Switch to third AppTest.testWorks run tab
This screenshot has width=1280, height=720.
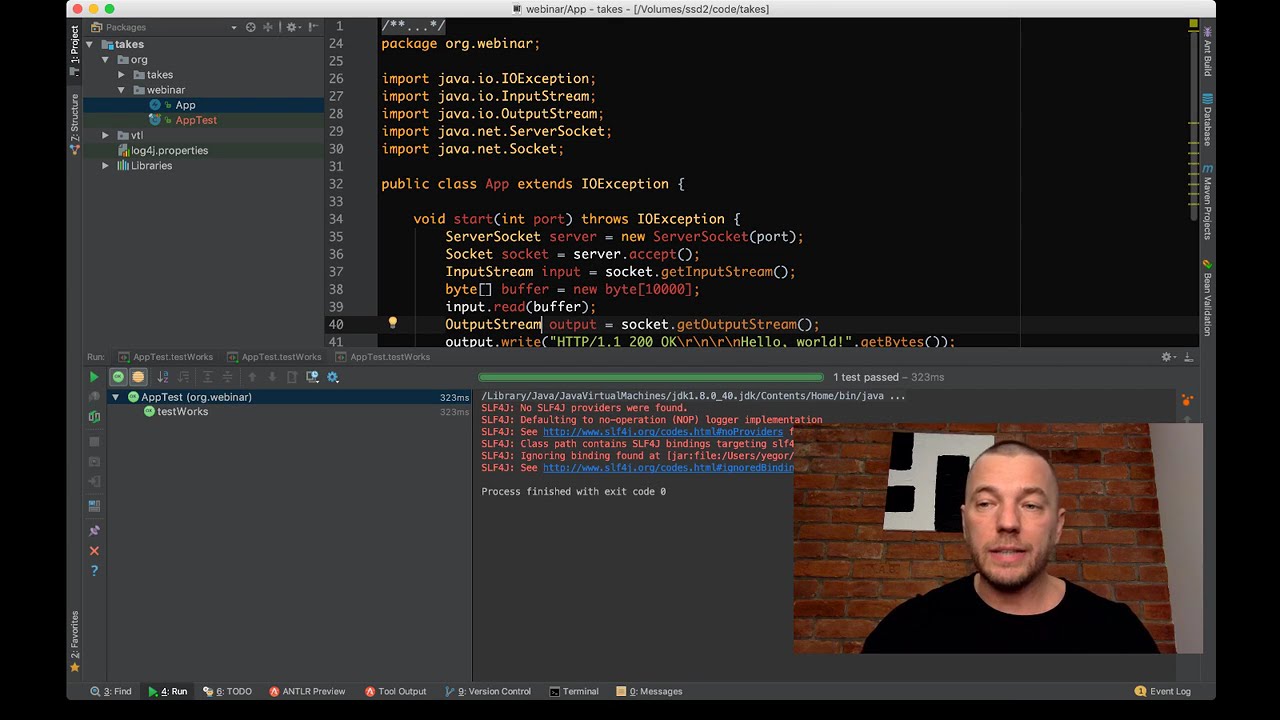tap(382, 357)
